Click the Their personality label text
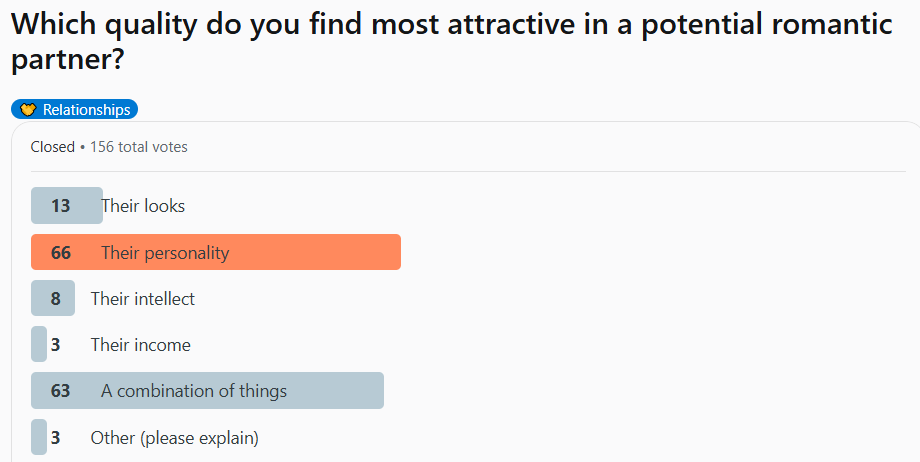920x462 pixels. [165, 252]
